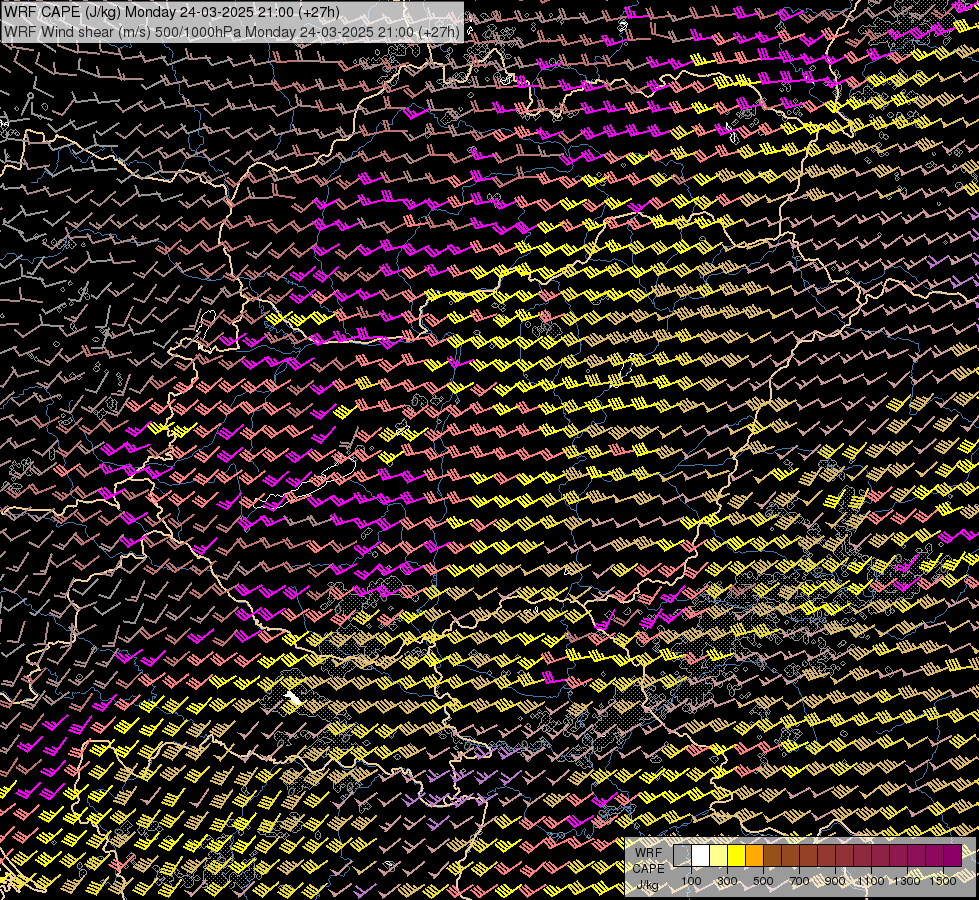
Task: Click the 'CAPE' word in the legend
Action: coord(648,868)
